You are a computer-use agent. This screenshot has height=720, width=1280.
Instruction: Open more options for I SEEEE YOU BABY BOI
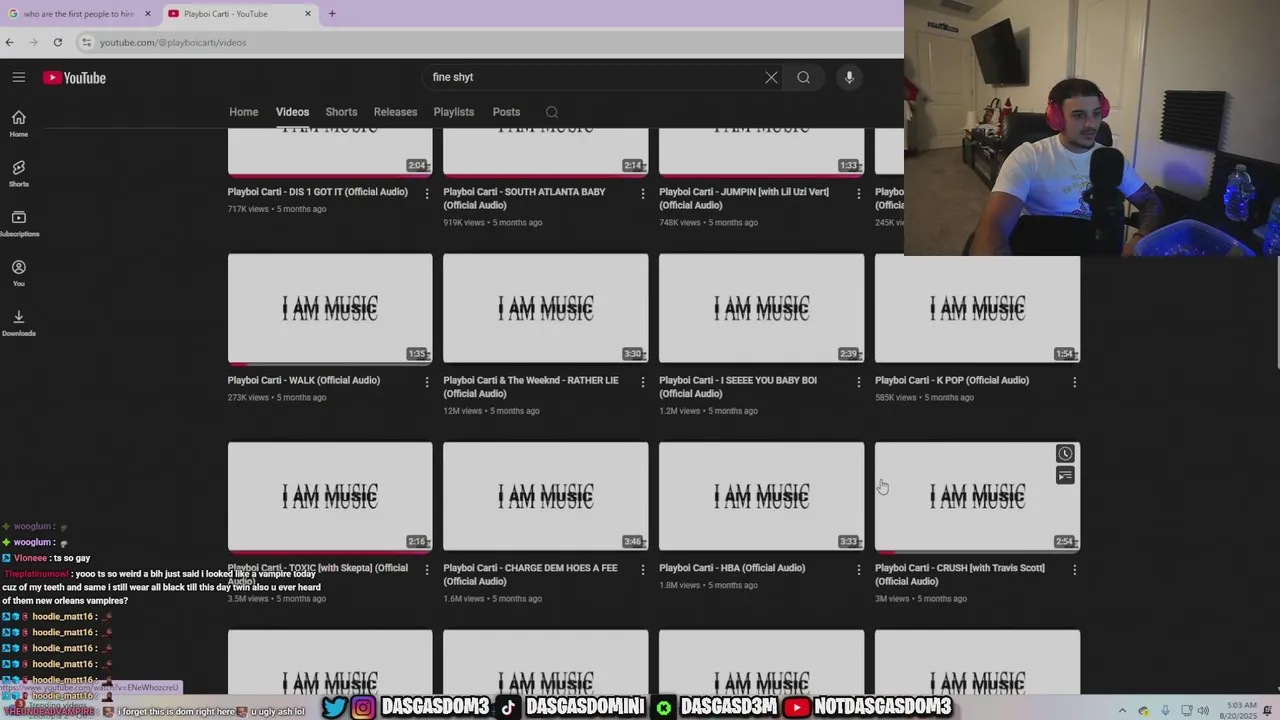pos(858,382)
